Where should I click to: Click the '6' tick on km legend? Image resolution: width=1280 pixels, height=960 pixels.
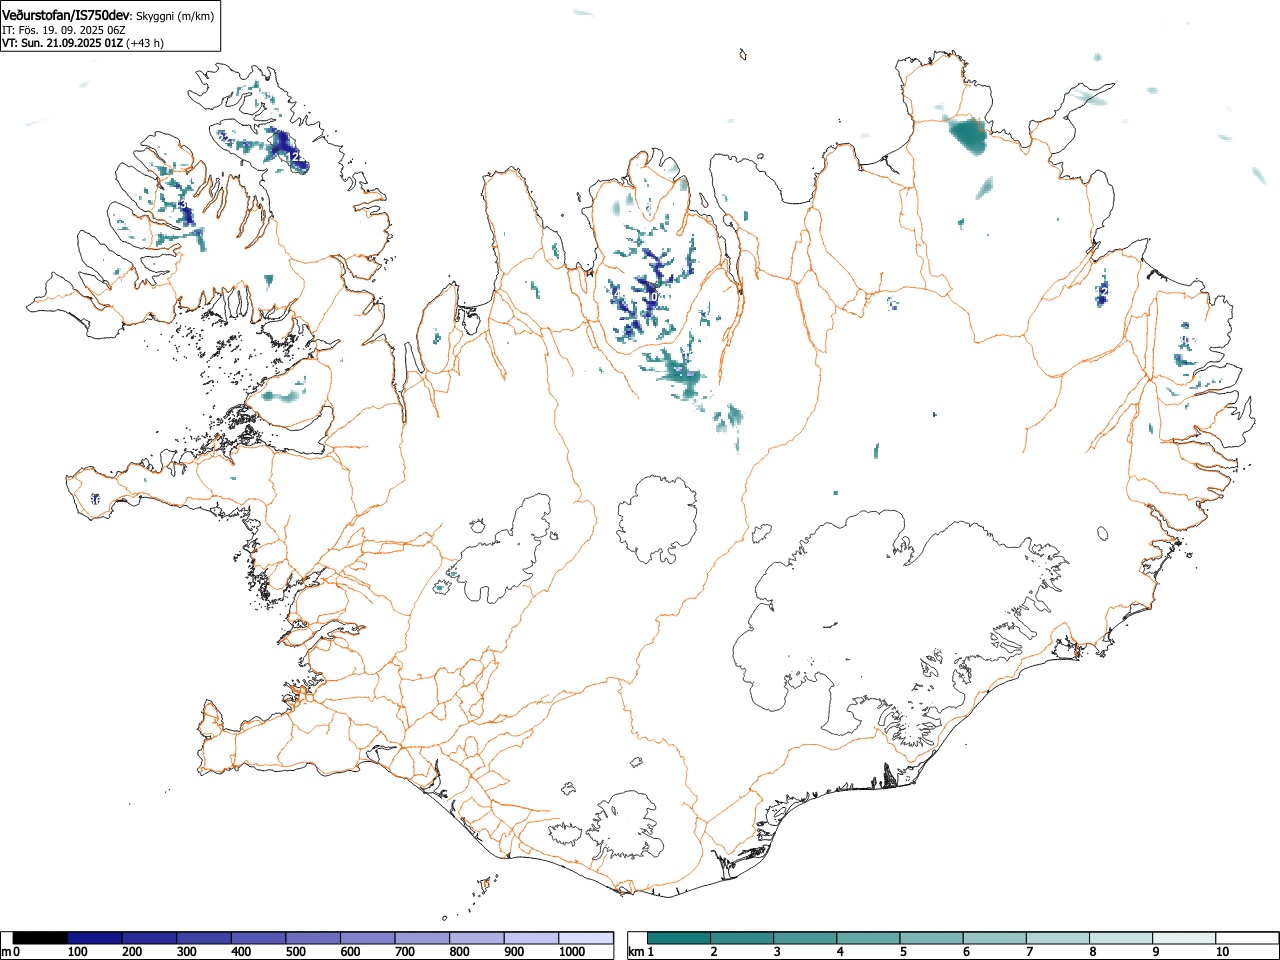click(966, 952)
